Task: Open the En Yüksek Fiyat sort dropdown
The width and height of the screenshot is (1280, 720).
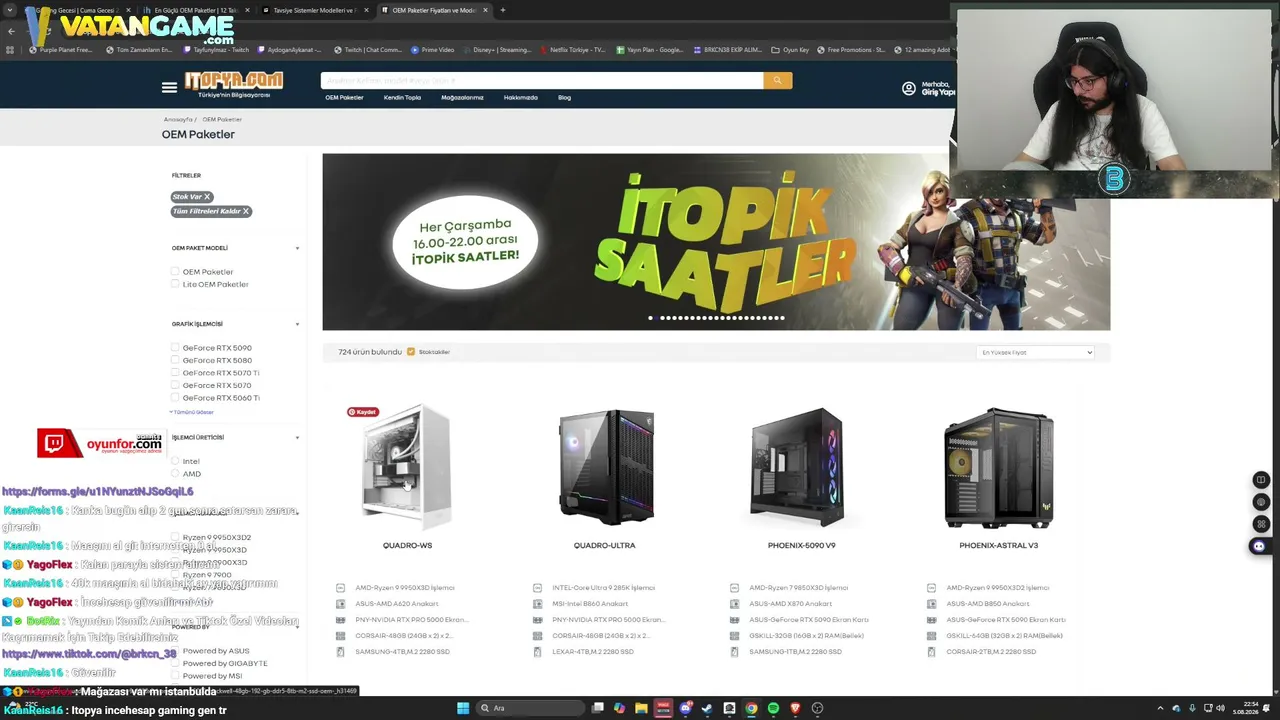Action: (1035, 352)
